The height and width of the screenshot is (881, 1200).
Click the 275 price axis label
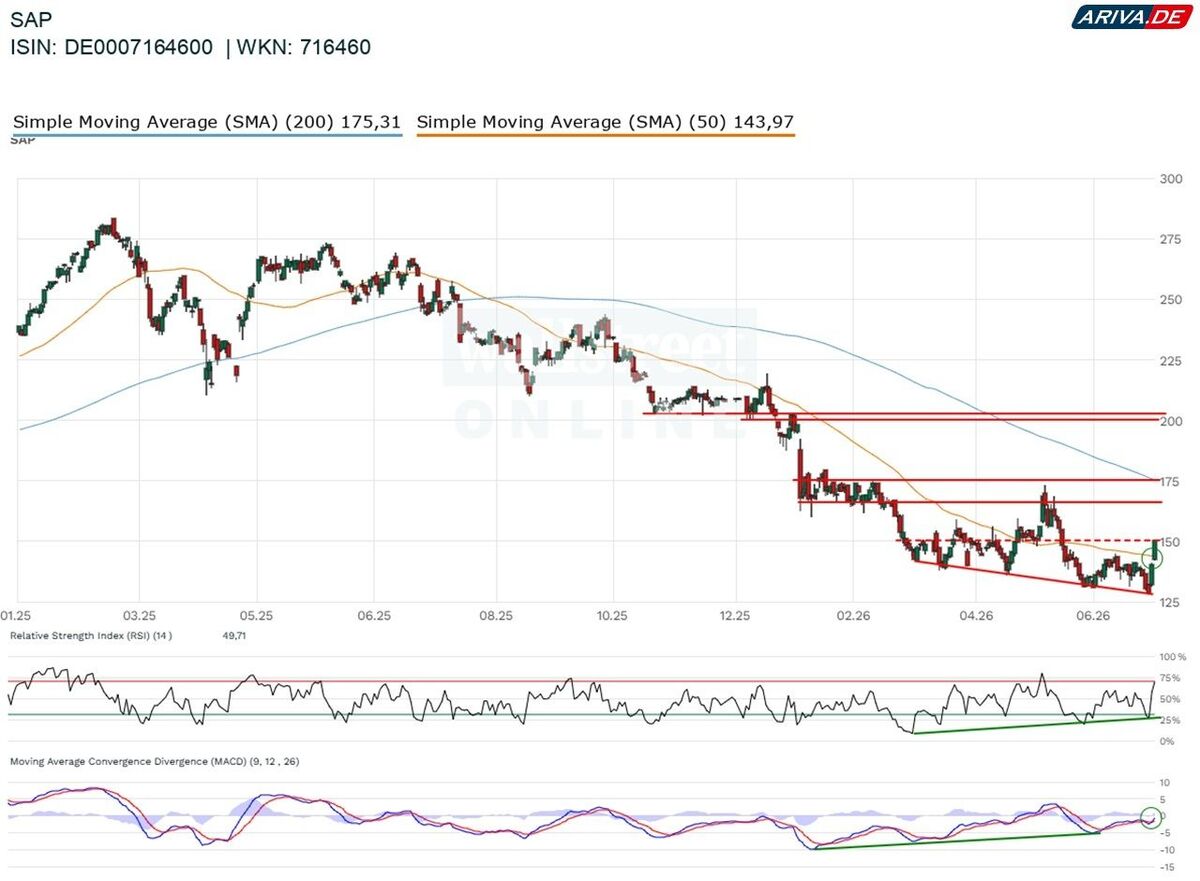(1170, 240)
